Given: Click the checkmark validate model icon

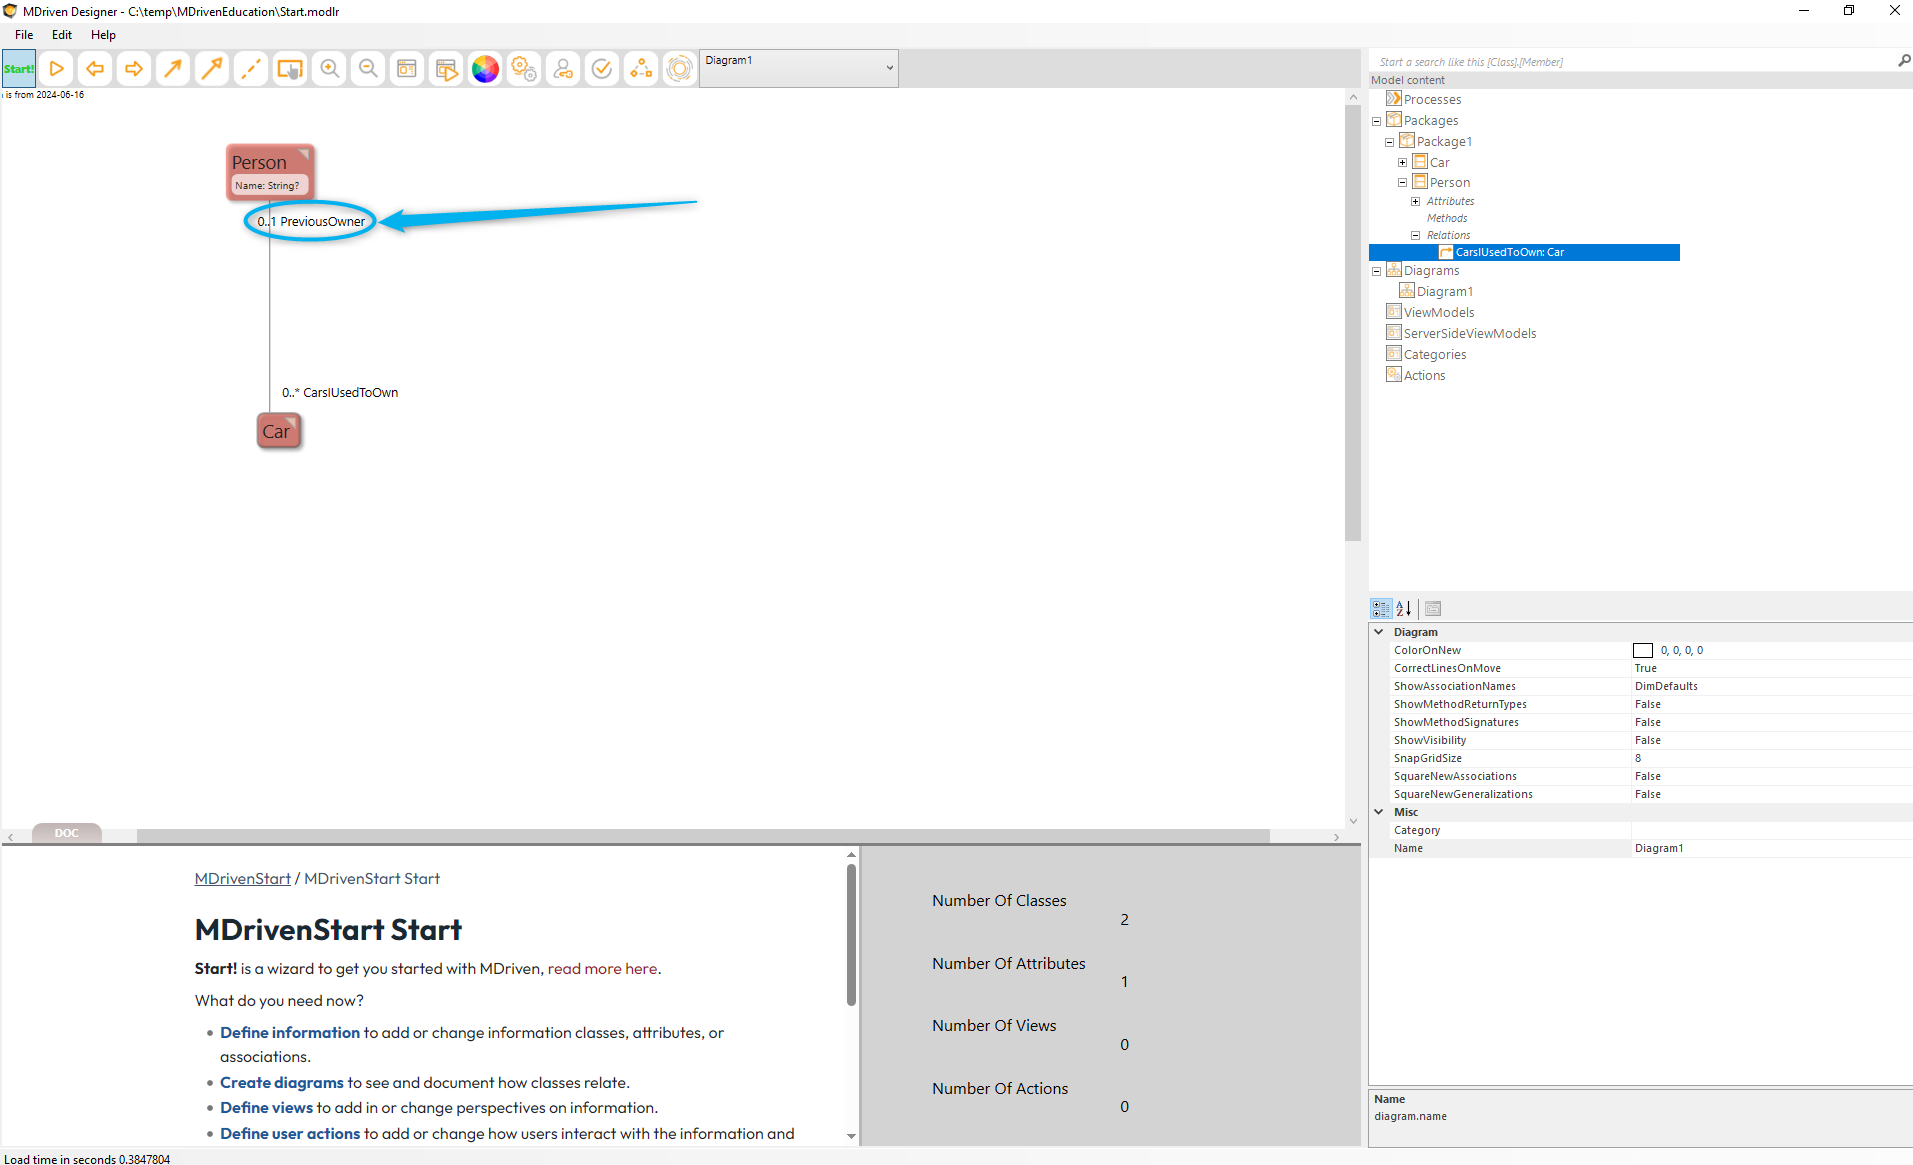Looking at the screenshot, I should tap(602, 69).
